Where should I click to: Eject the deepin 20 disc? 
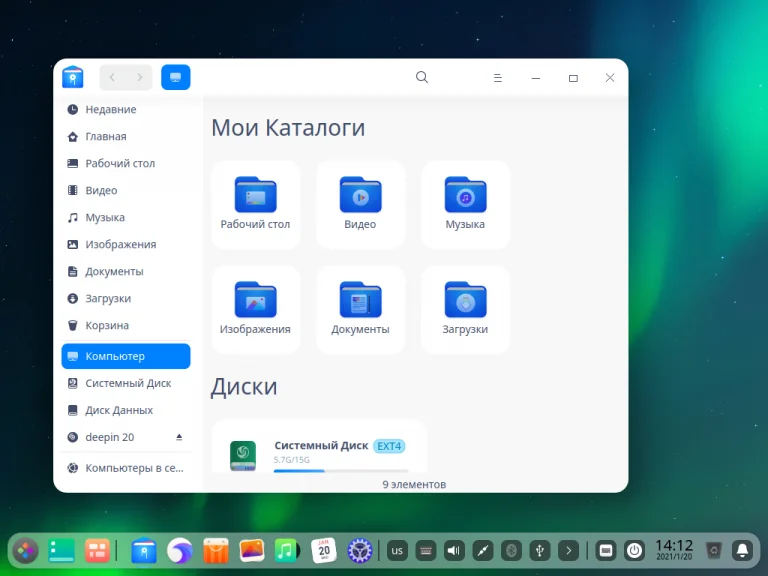click(180, 437)
